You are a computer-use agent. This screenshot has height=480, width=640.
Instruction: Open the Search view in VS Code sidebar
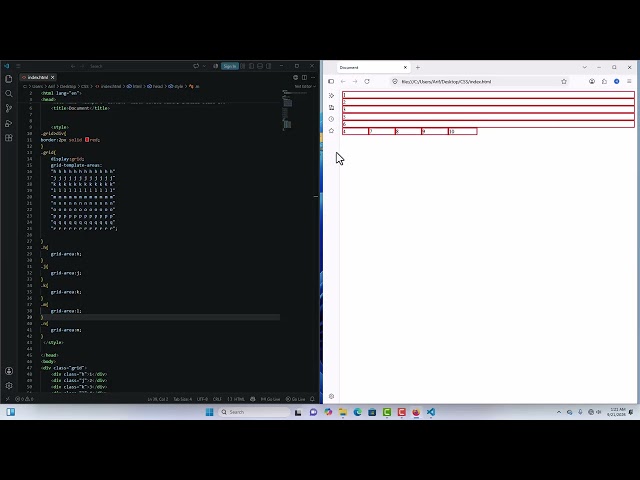(9, 93)
